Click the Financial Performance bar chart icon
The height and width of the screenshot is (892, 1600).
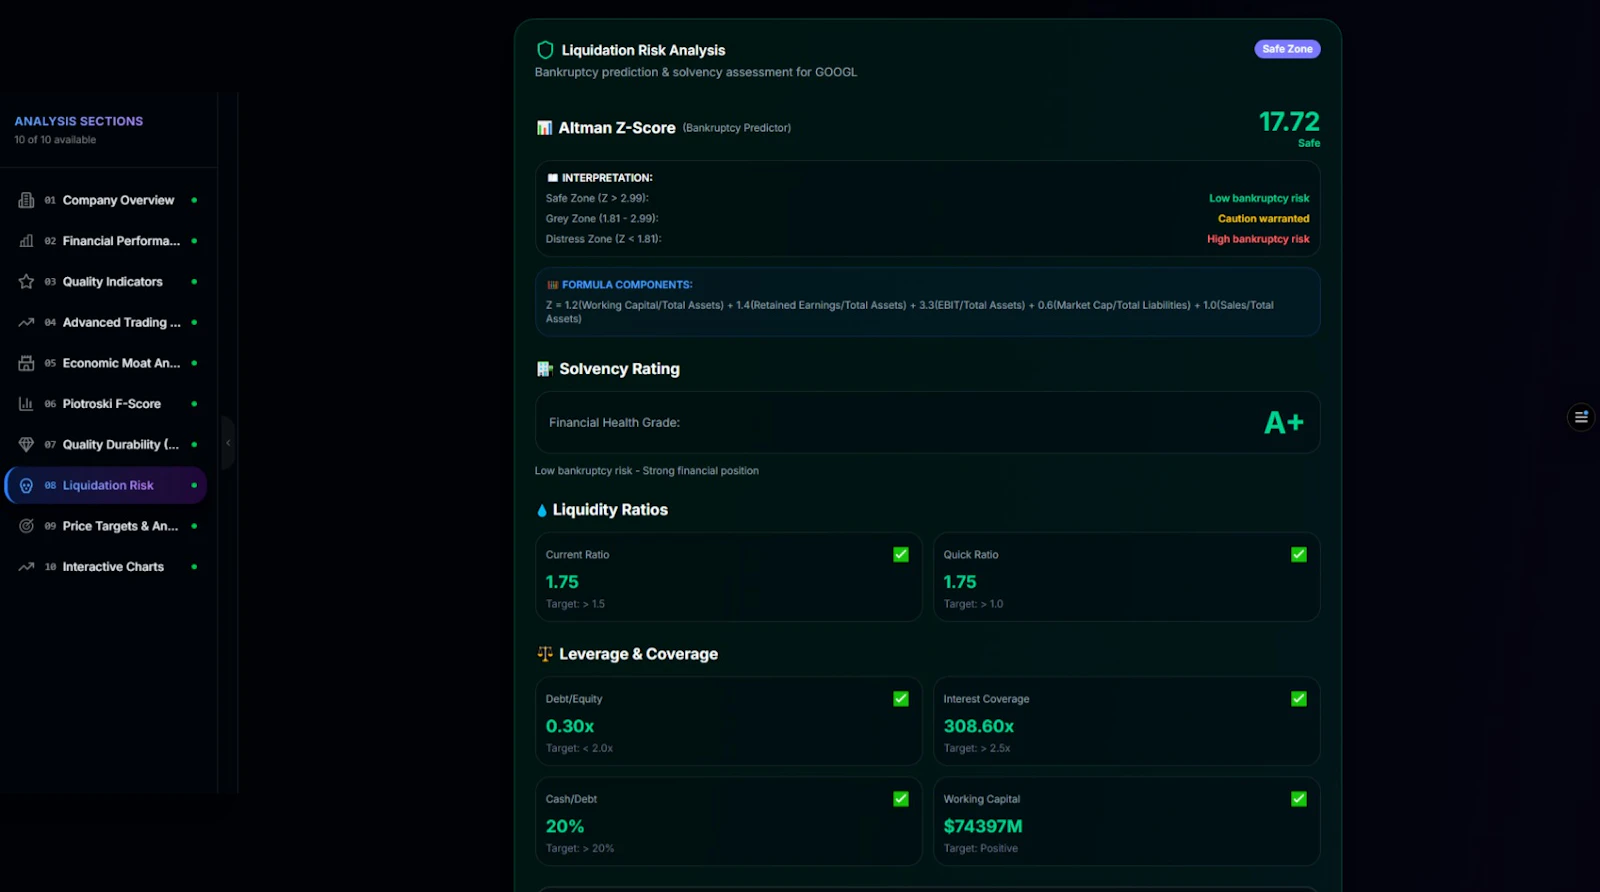point(26,241)
